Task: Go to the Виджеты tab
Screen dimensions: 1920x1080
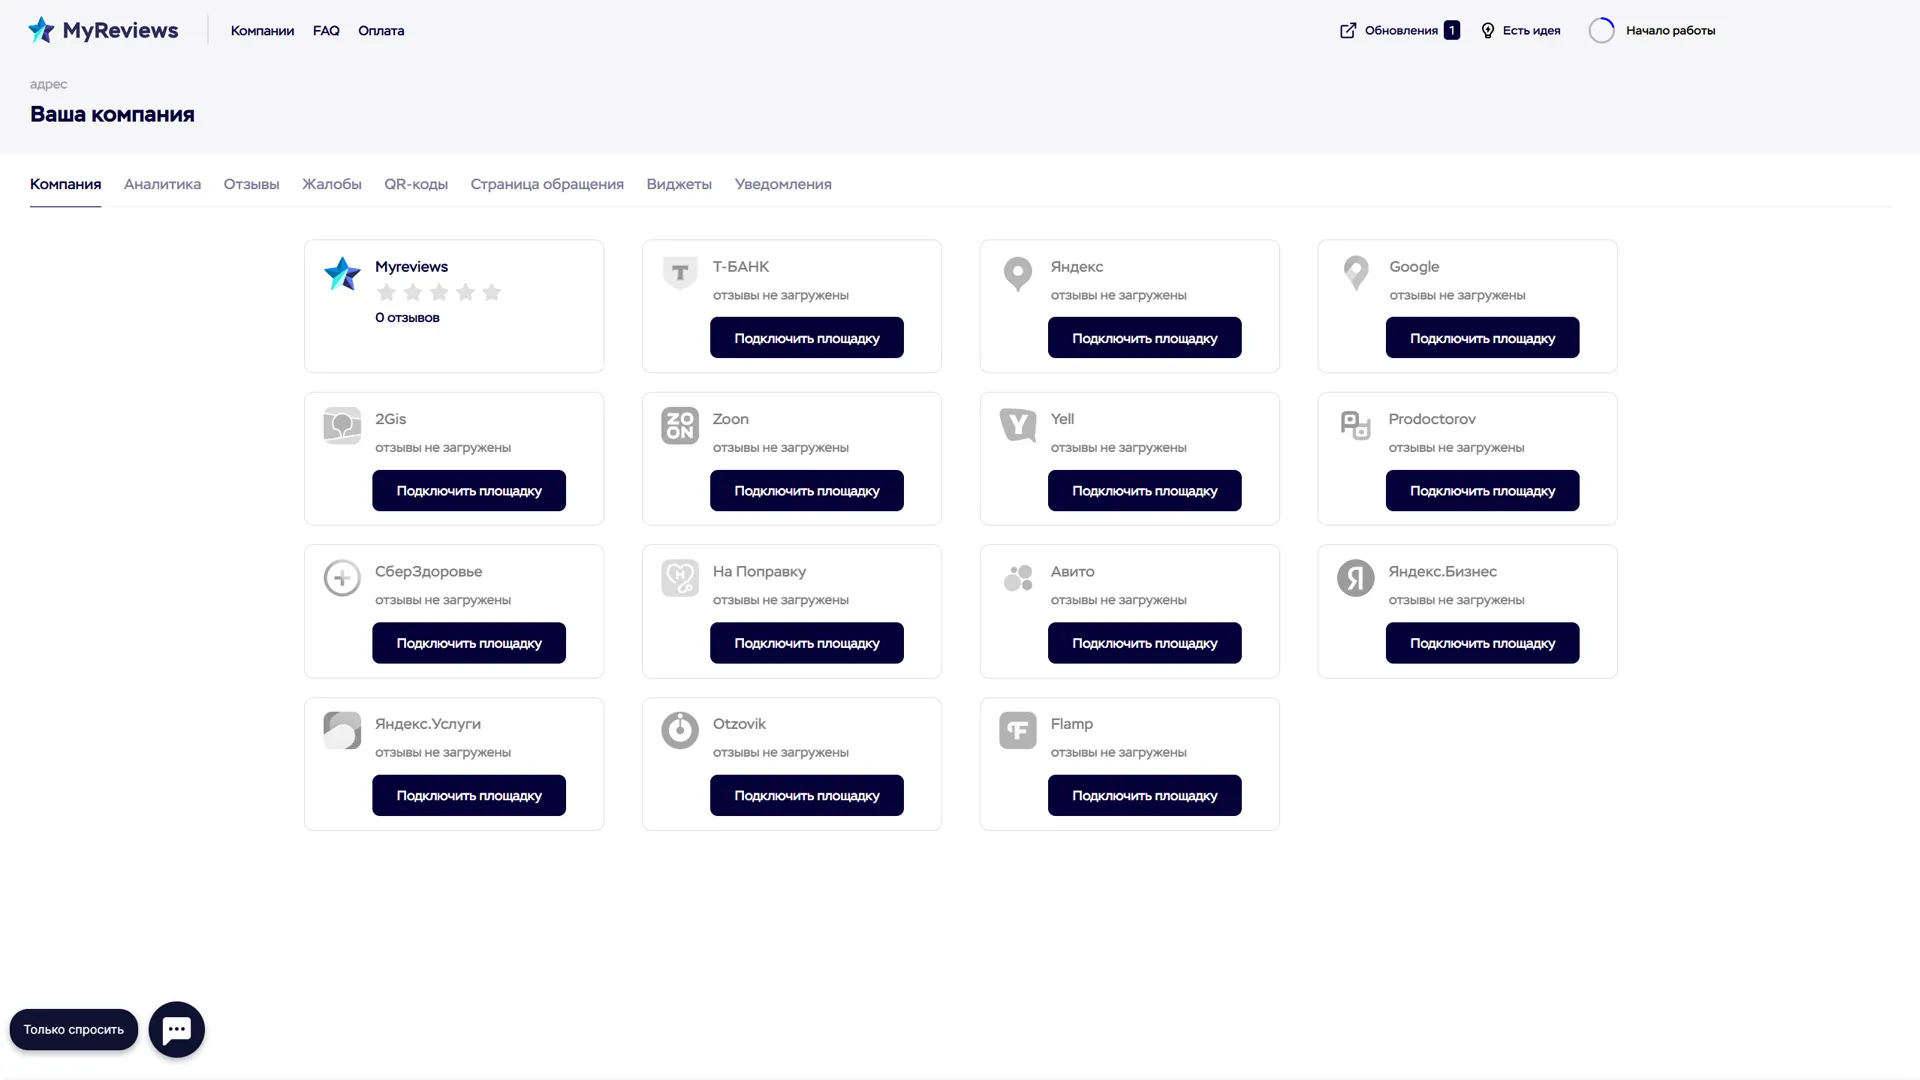Action: (679, 184)
